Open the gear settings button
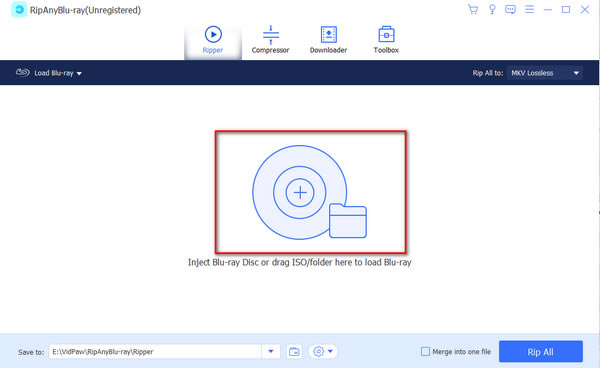 click(318, 352)
